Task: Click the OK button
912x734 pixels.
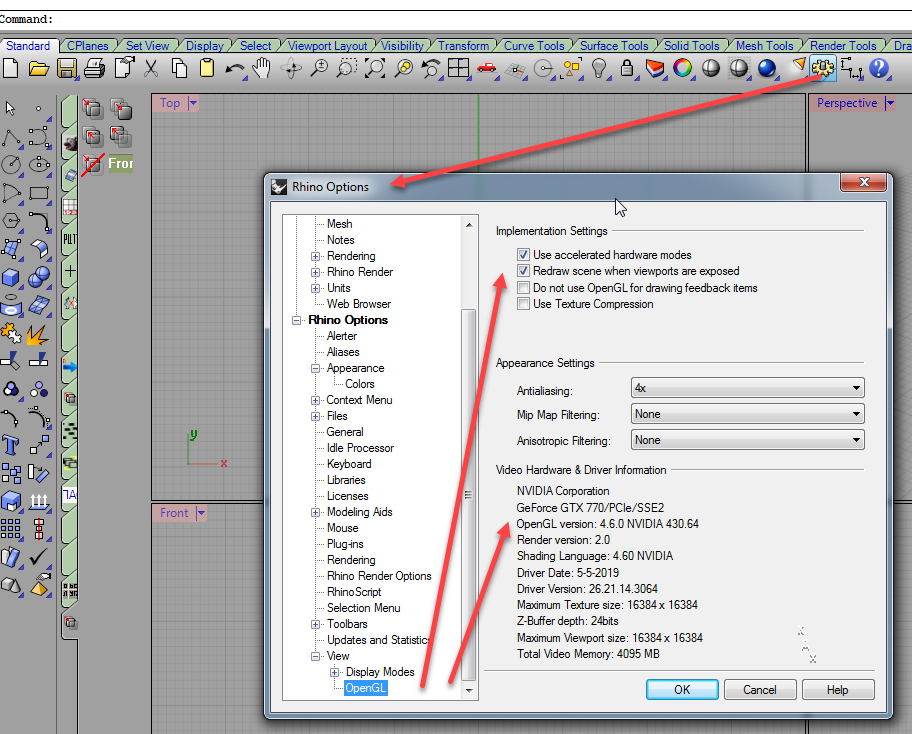Action: coord(682,689)
